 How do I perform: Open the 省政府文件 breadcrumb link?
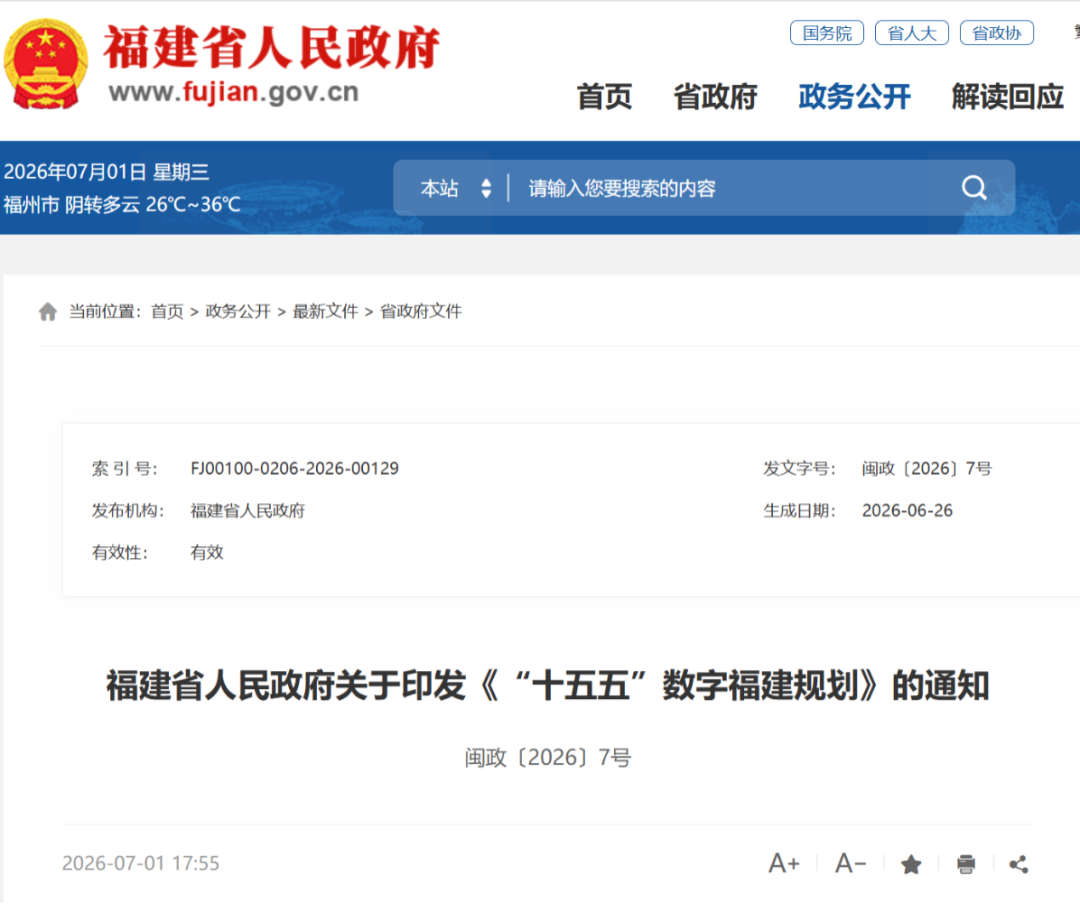click(x=421, y=311)
